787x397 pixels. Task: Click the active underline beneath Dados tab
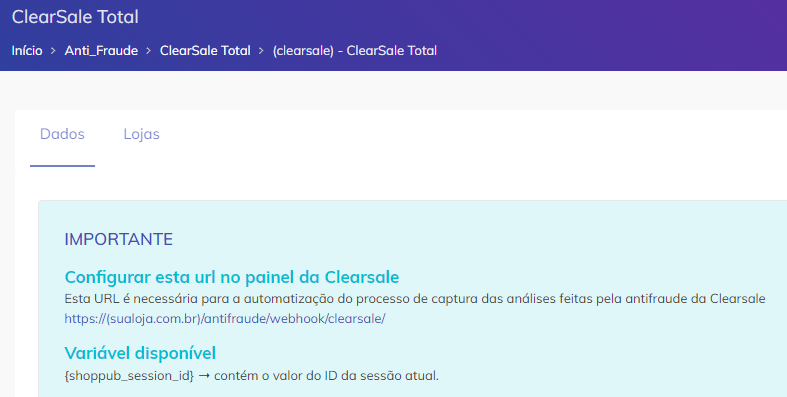62,166
